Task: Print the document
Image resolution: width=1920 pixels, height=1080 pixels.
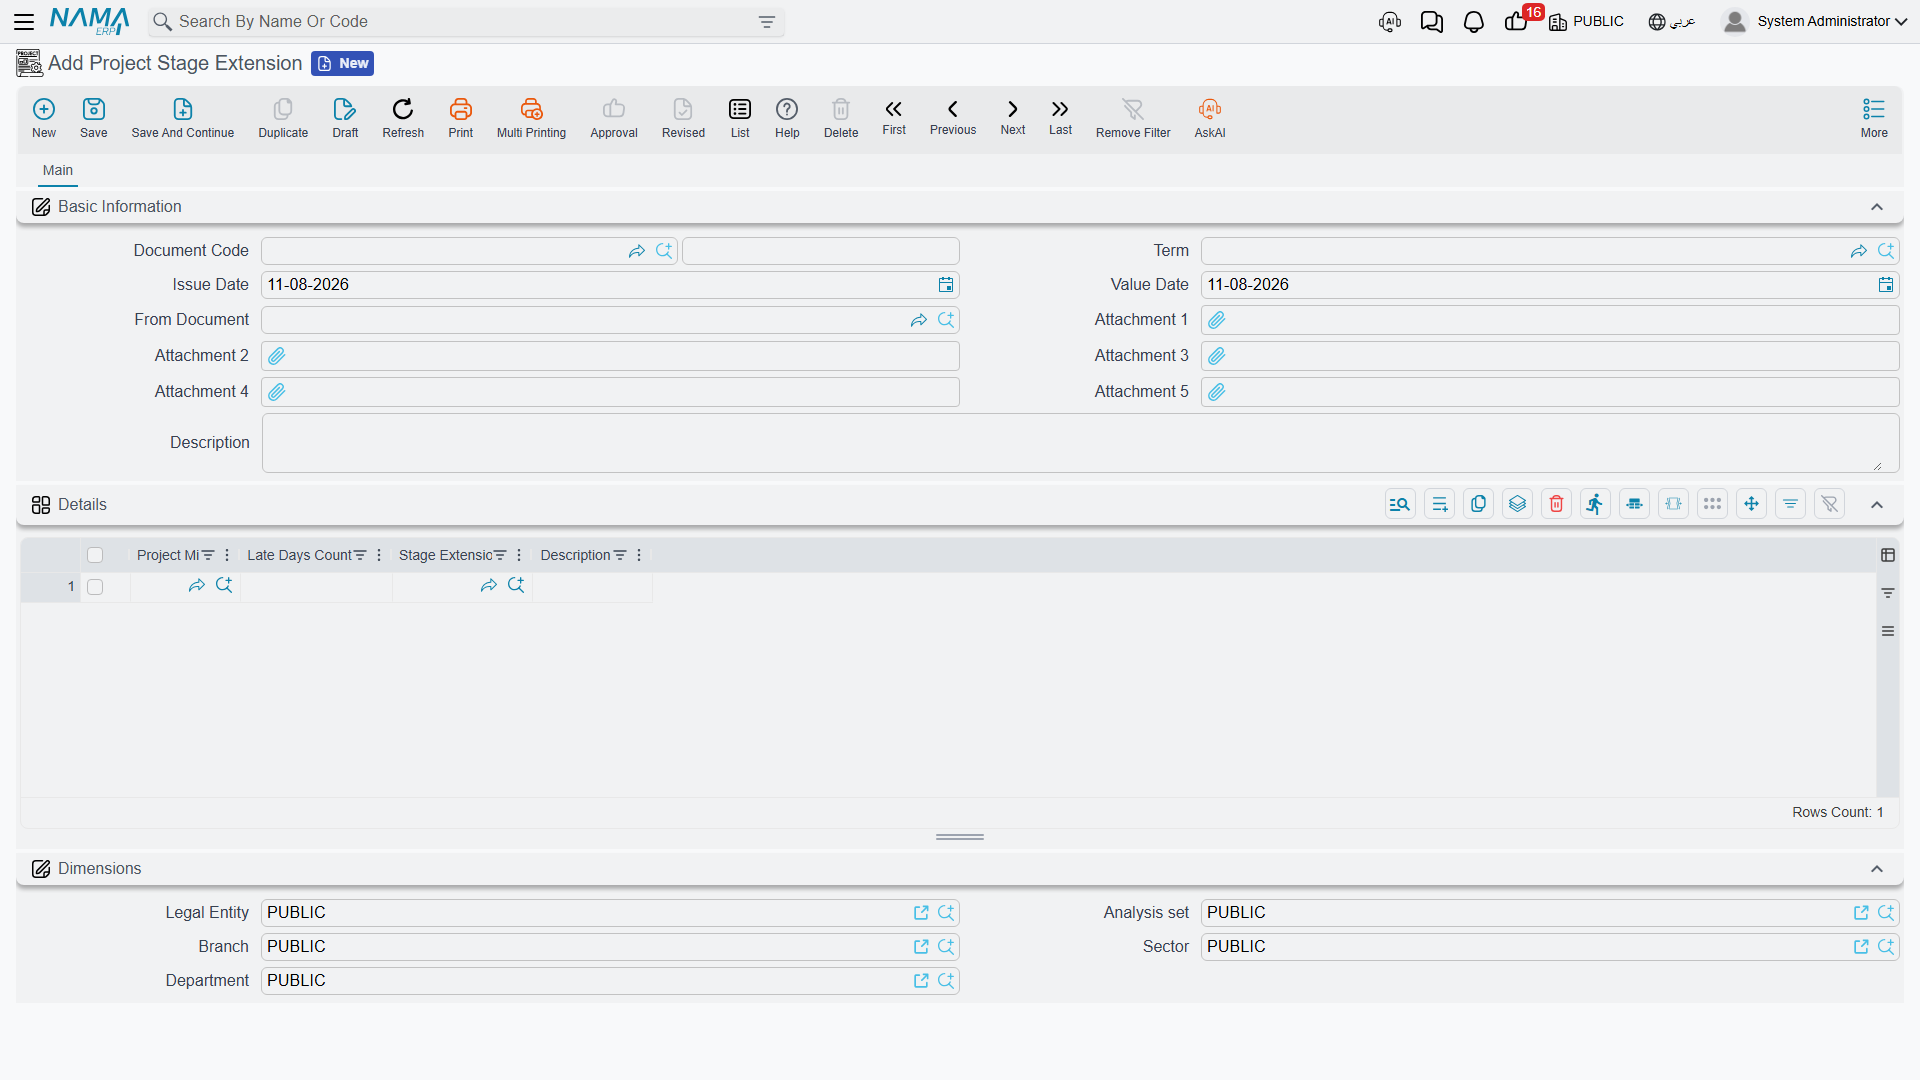Action: [x=461, y=118]
